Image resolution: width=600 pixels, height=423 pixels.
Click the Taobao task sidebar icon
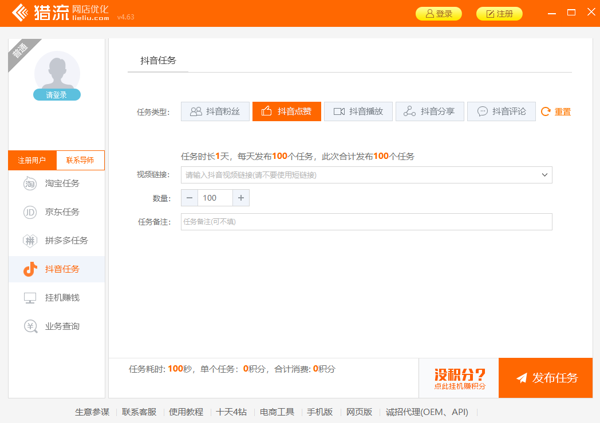30,184
